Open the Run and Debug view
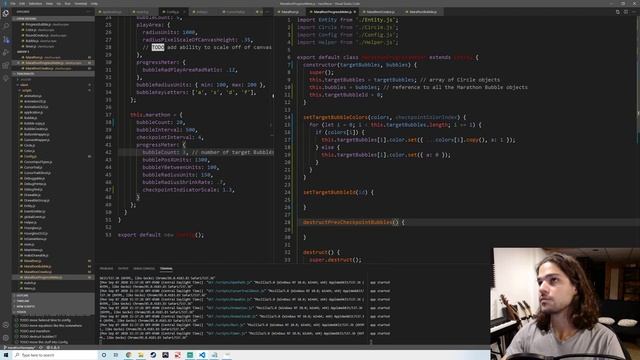Image resolution: width=640 pixels, height=360 pixels. [6, 52]
